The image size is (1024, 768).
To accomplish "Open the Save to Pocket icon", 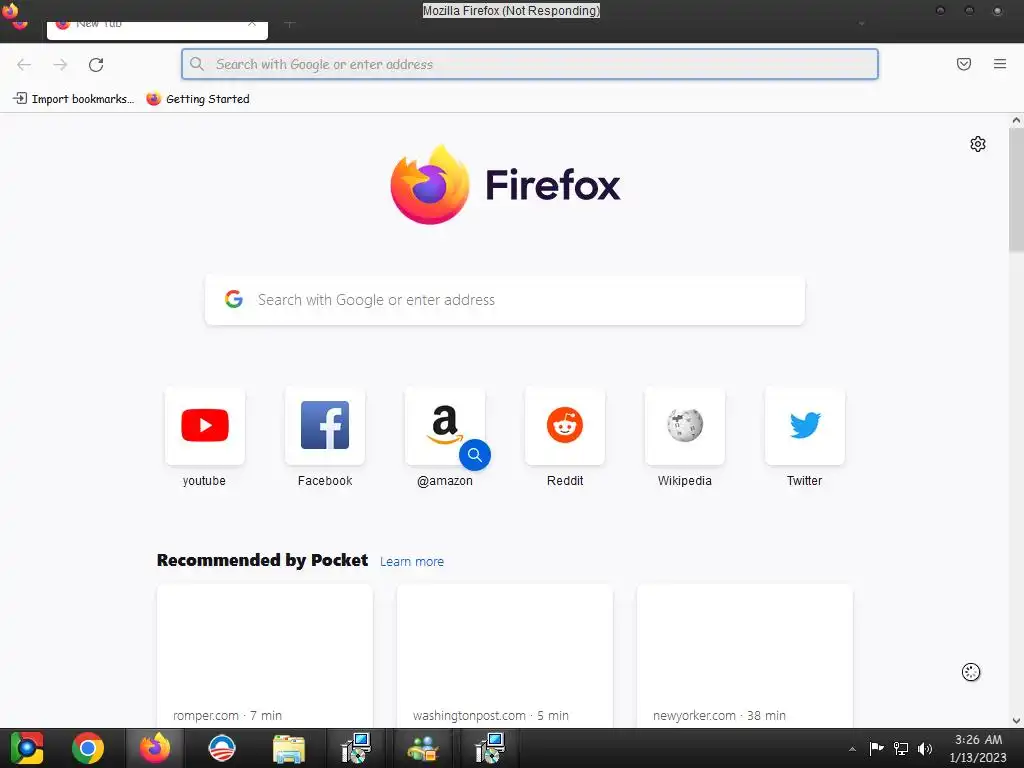I will click(963, 64).
